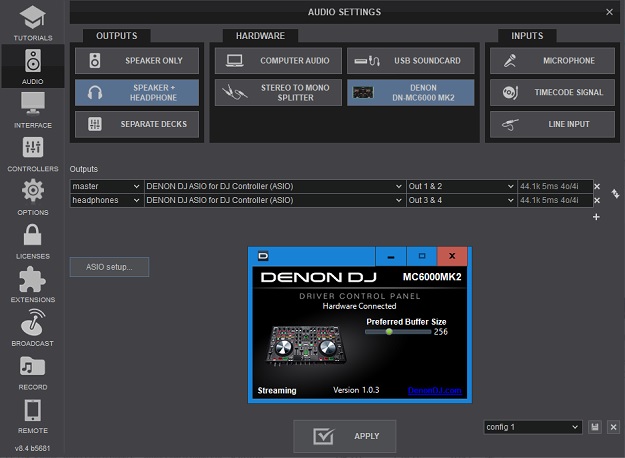Click the v8.4 b5681 version label
Image resolution: width=625 pixels, height=458 pixels.
pyautogui.click(x=33, y=448)
